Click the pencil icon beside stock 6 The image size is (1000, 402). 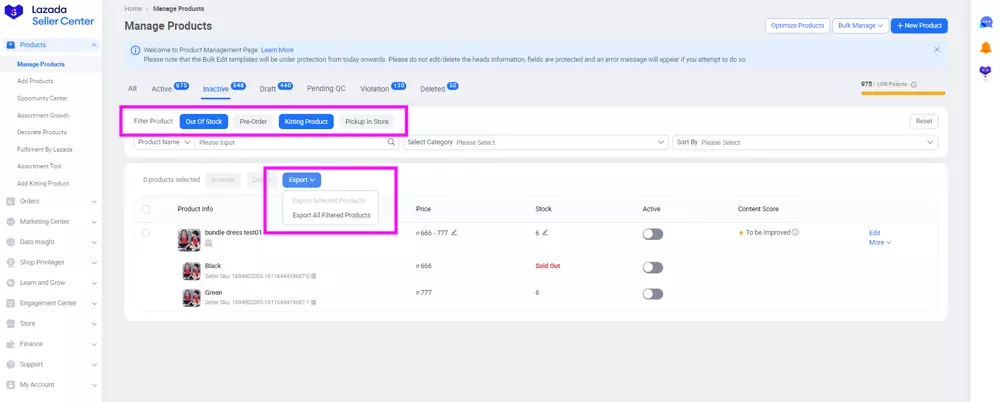545,233
